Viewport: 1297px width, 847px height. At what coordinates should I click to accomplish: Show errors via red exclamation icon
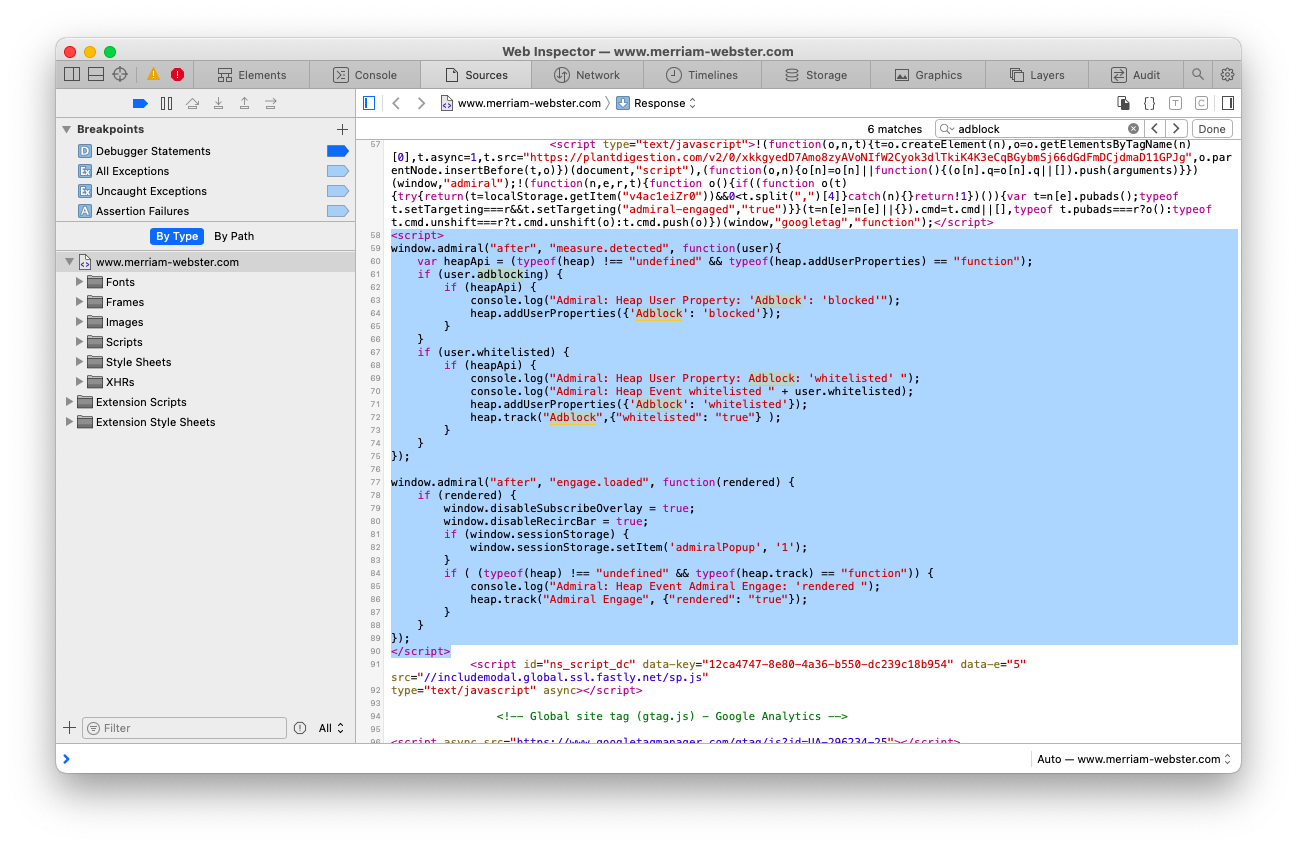[x=177, y=74]
